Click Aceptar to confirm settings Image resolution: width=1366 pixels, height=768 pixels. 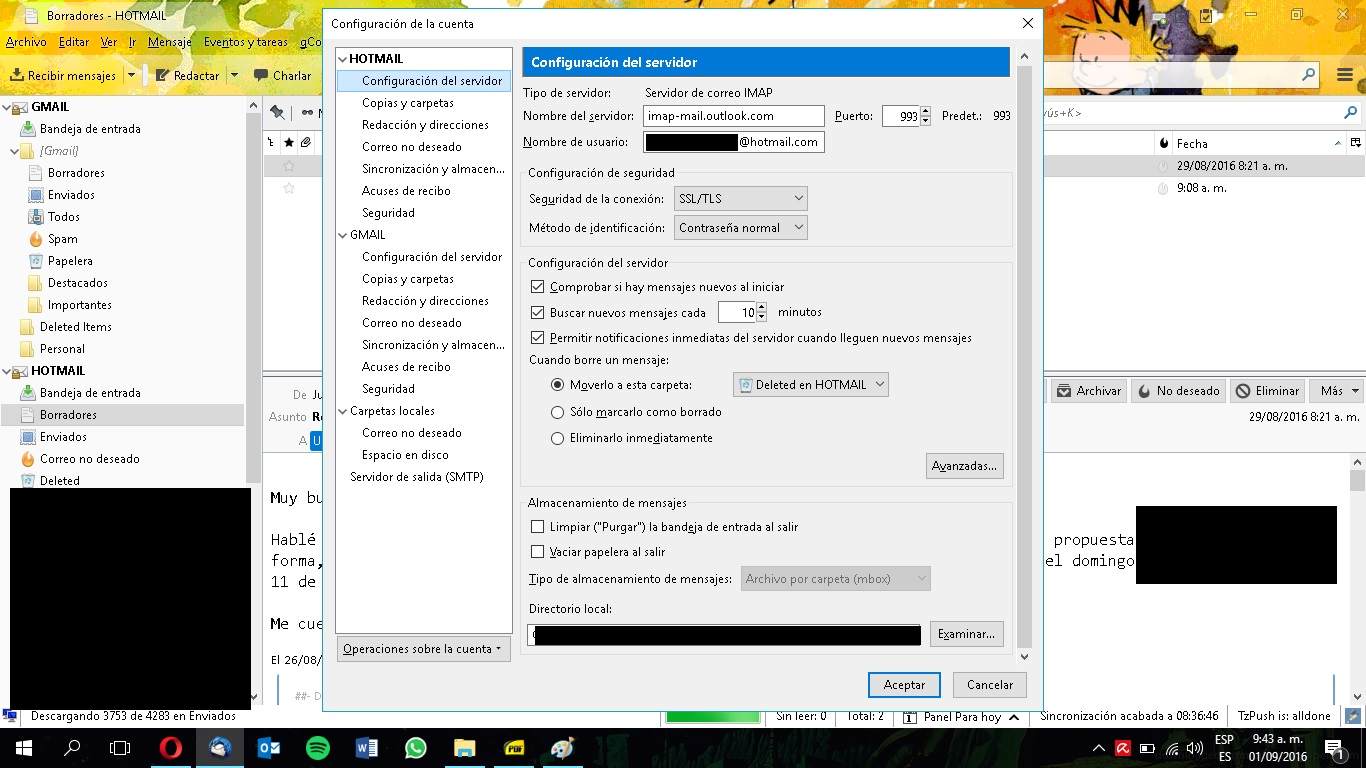click(x=904, y=685)
